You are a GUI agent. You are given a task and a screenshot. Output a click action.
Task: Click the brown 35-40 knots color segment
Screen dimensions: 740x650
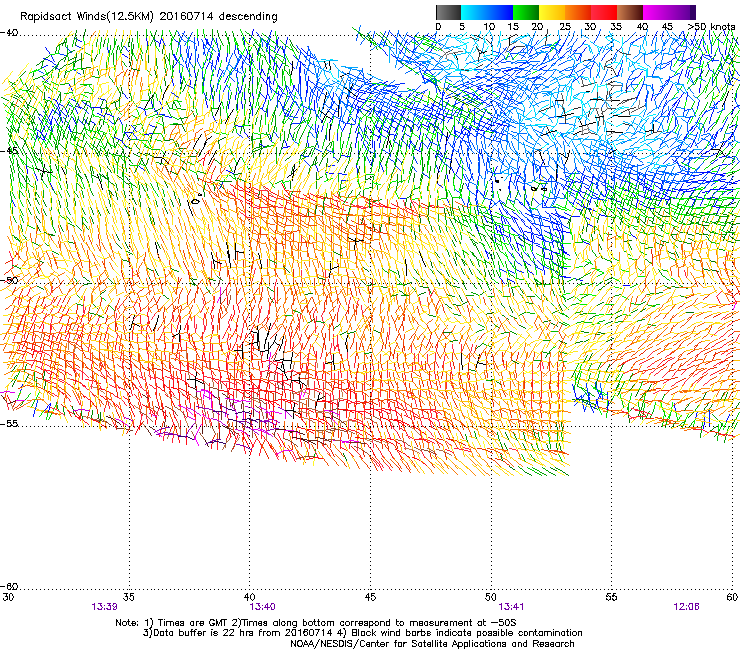pyautogui.click(x=630, y=12)
